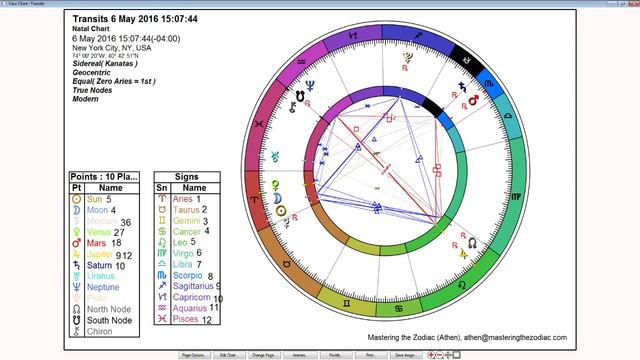Select Mars symbol in the Points table

coord(76,243)
